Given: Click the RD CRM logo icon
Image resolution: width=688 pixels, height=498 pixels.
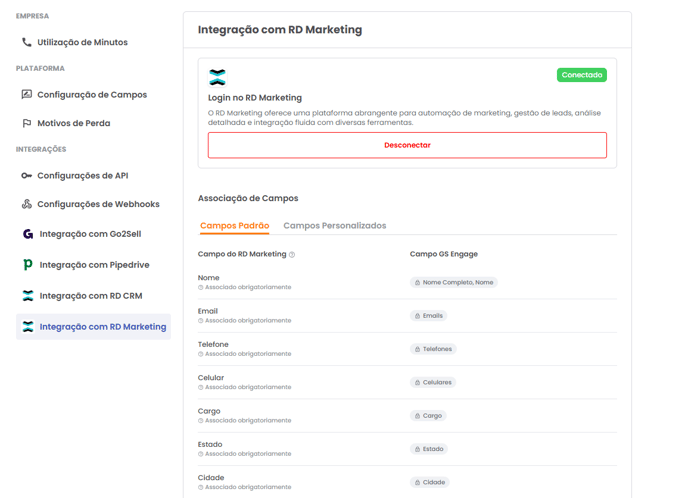Looking at the screenshot, I should (x=28, y=296).
